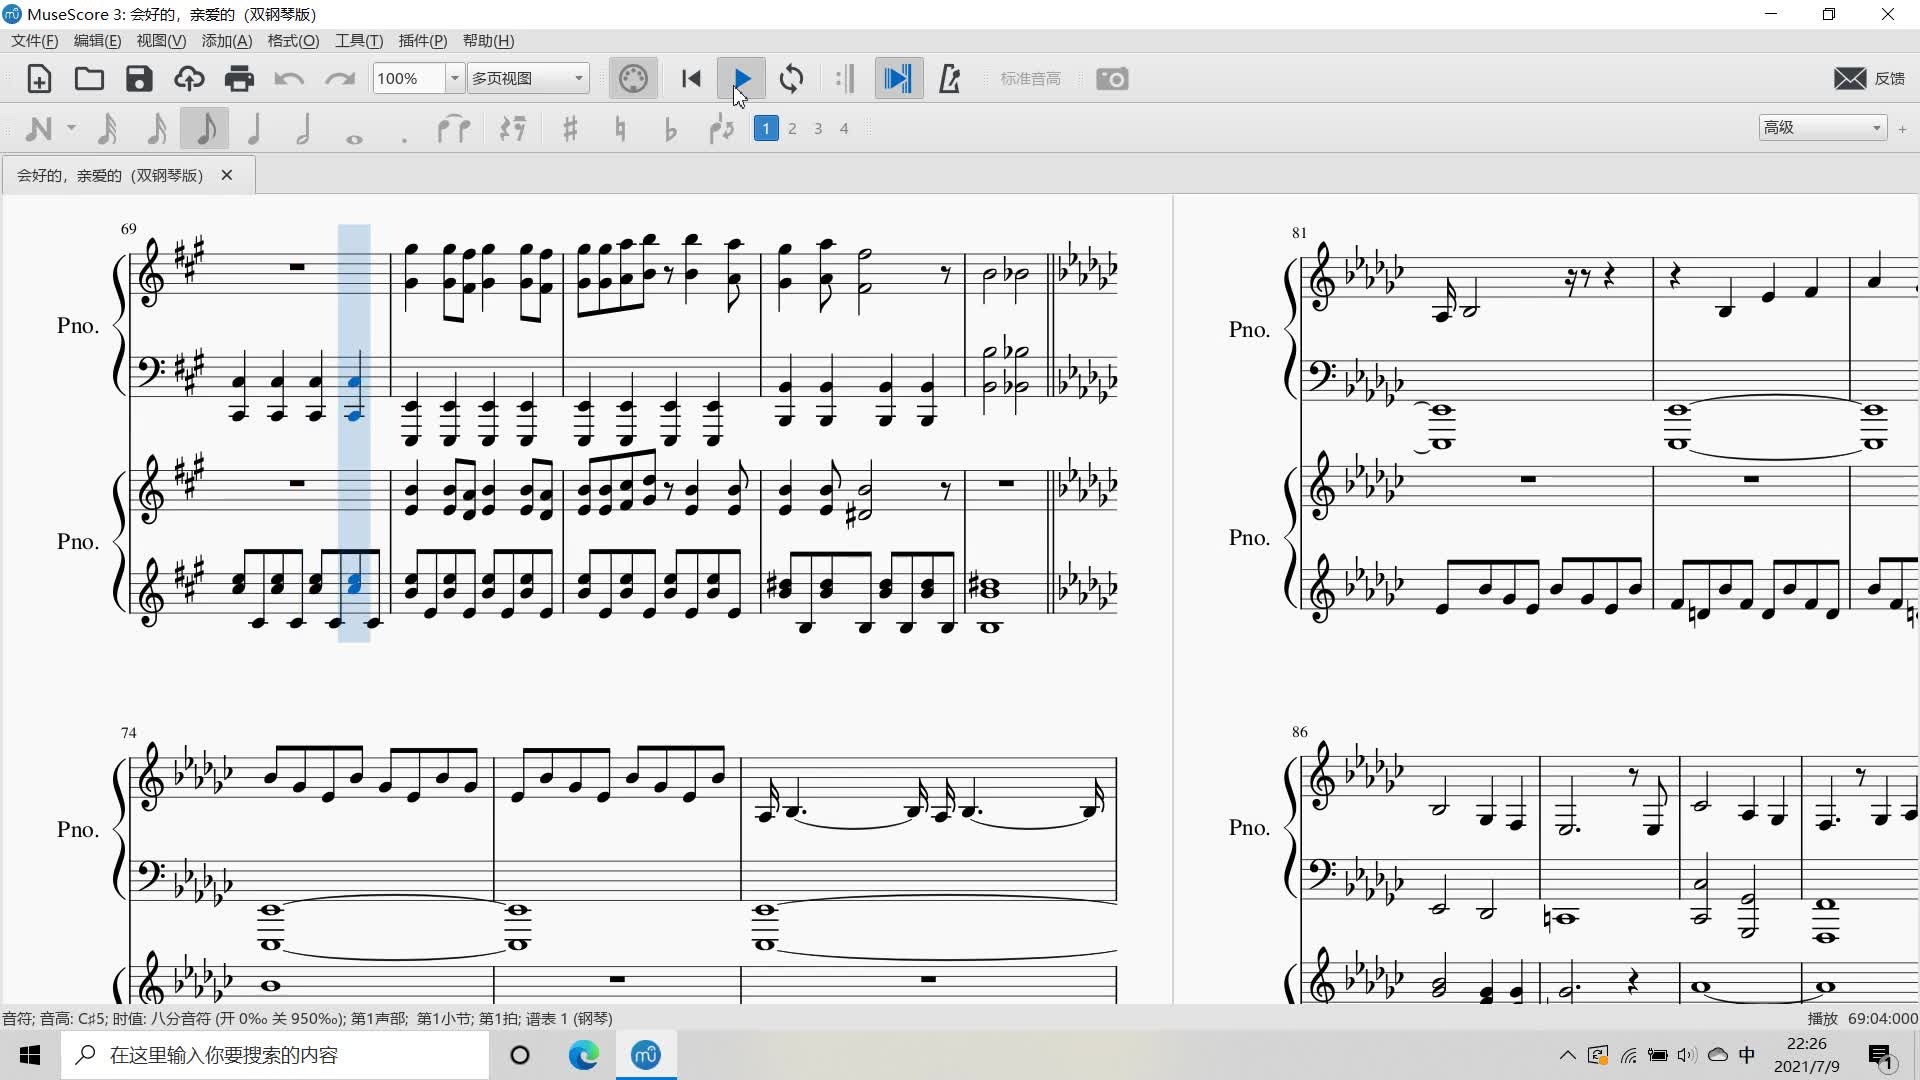Viewport: 1920px width, 1080px height.
Task: Select voice 2
Action: 792,128
